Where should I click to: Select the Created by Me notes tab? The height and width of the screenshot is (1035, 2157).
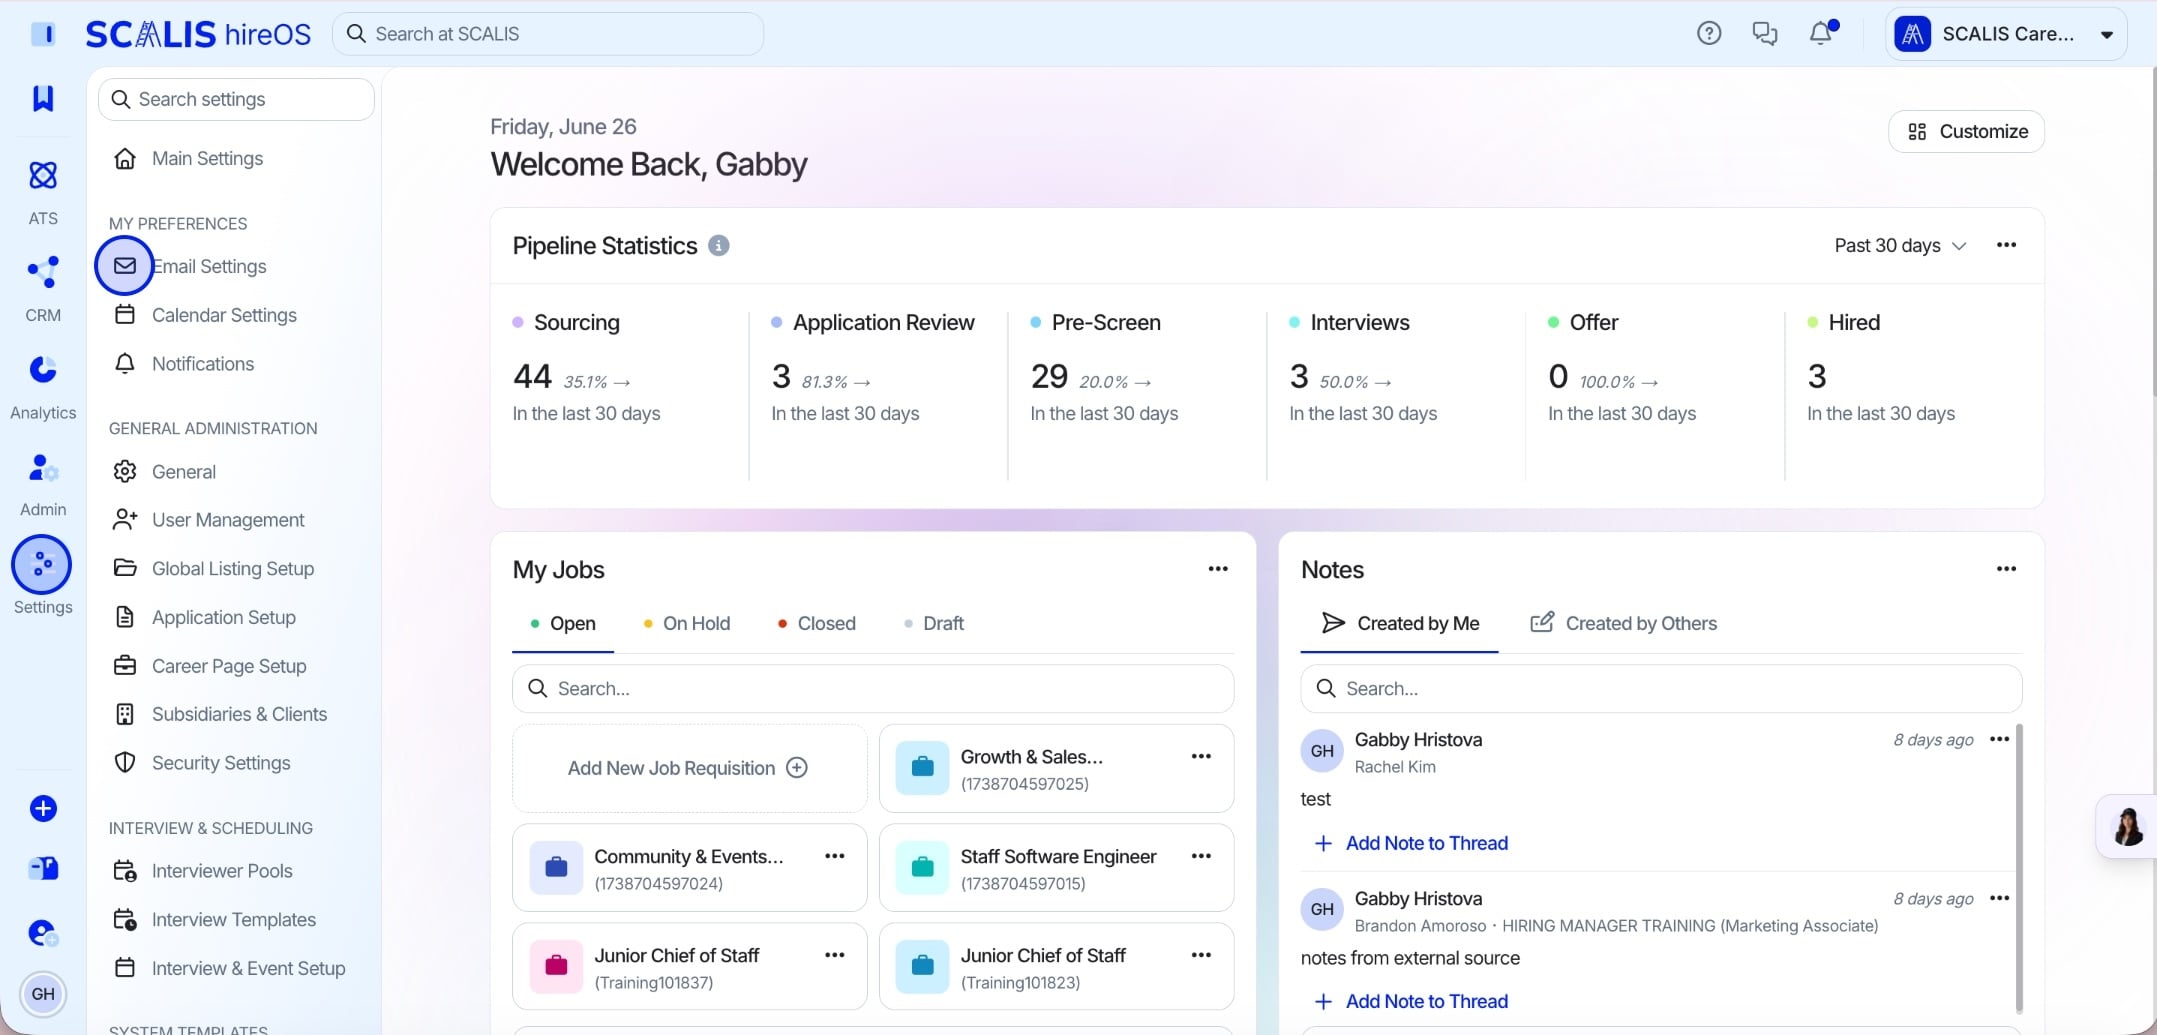[1399, 623]
